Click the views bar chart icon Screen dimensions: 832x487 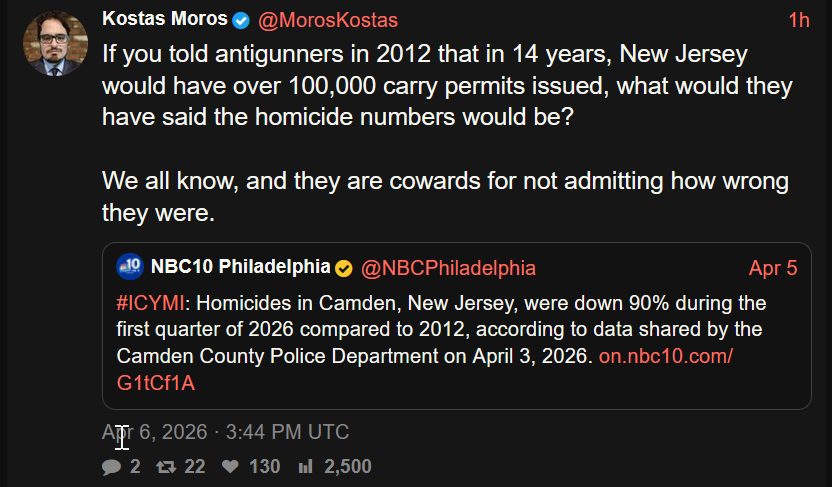pos(306,466)
